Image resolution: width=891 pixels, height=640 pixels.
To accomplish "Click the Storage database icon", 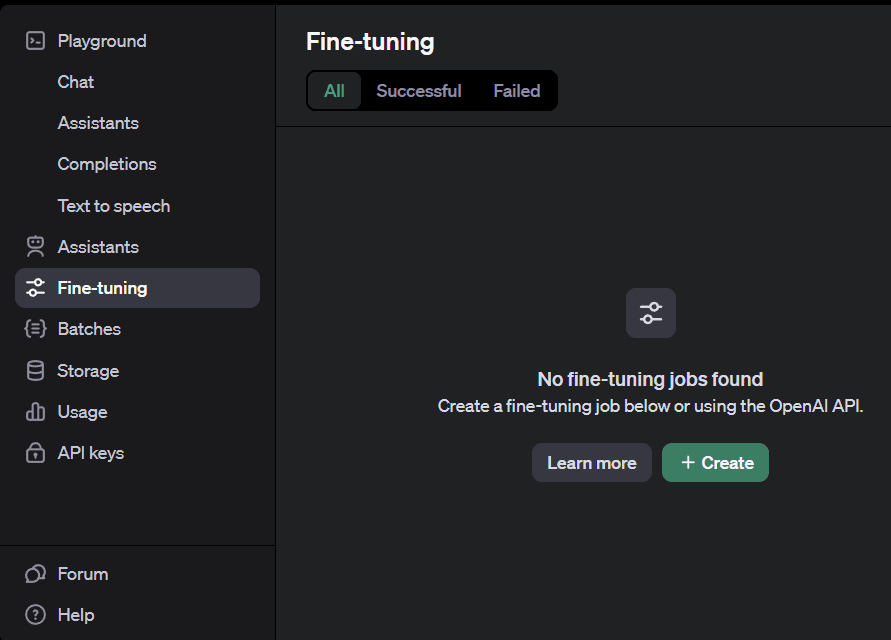I will coord(36,371).
